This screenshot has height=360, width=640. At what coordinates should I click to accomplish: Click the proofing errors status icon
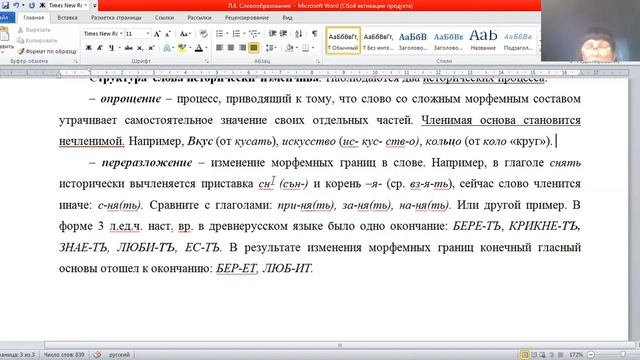click(x=97, y=355)
